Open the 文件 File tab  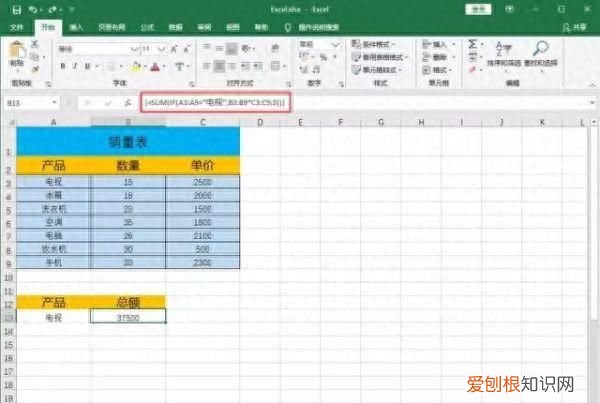(x=16, y=27)
